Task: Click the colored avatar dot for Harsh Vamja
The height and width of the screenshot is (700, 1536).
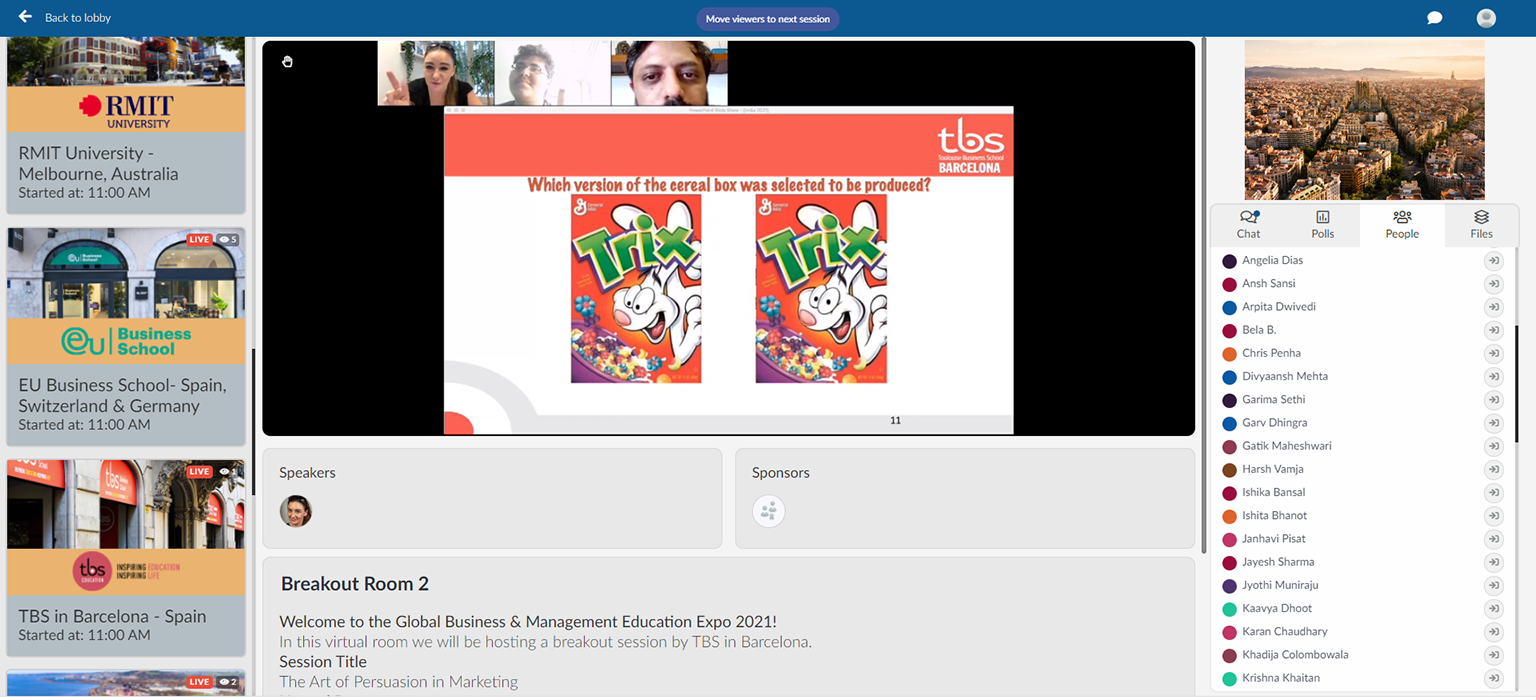Action: 1230,470
